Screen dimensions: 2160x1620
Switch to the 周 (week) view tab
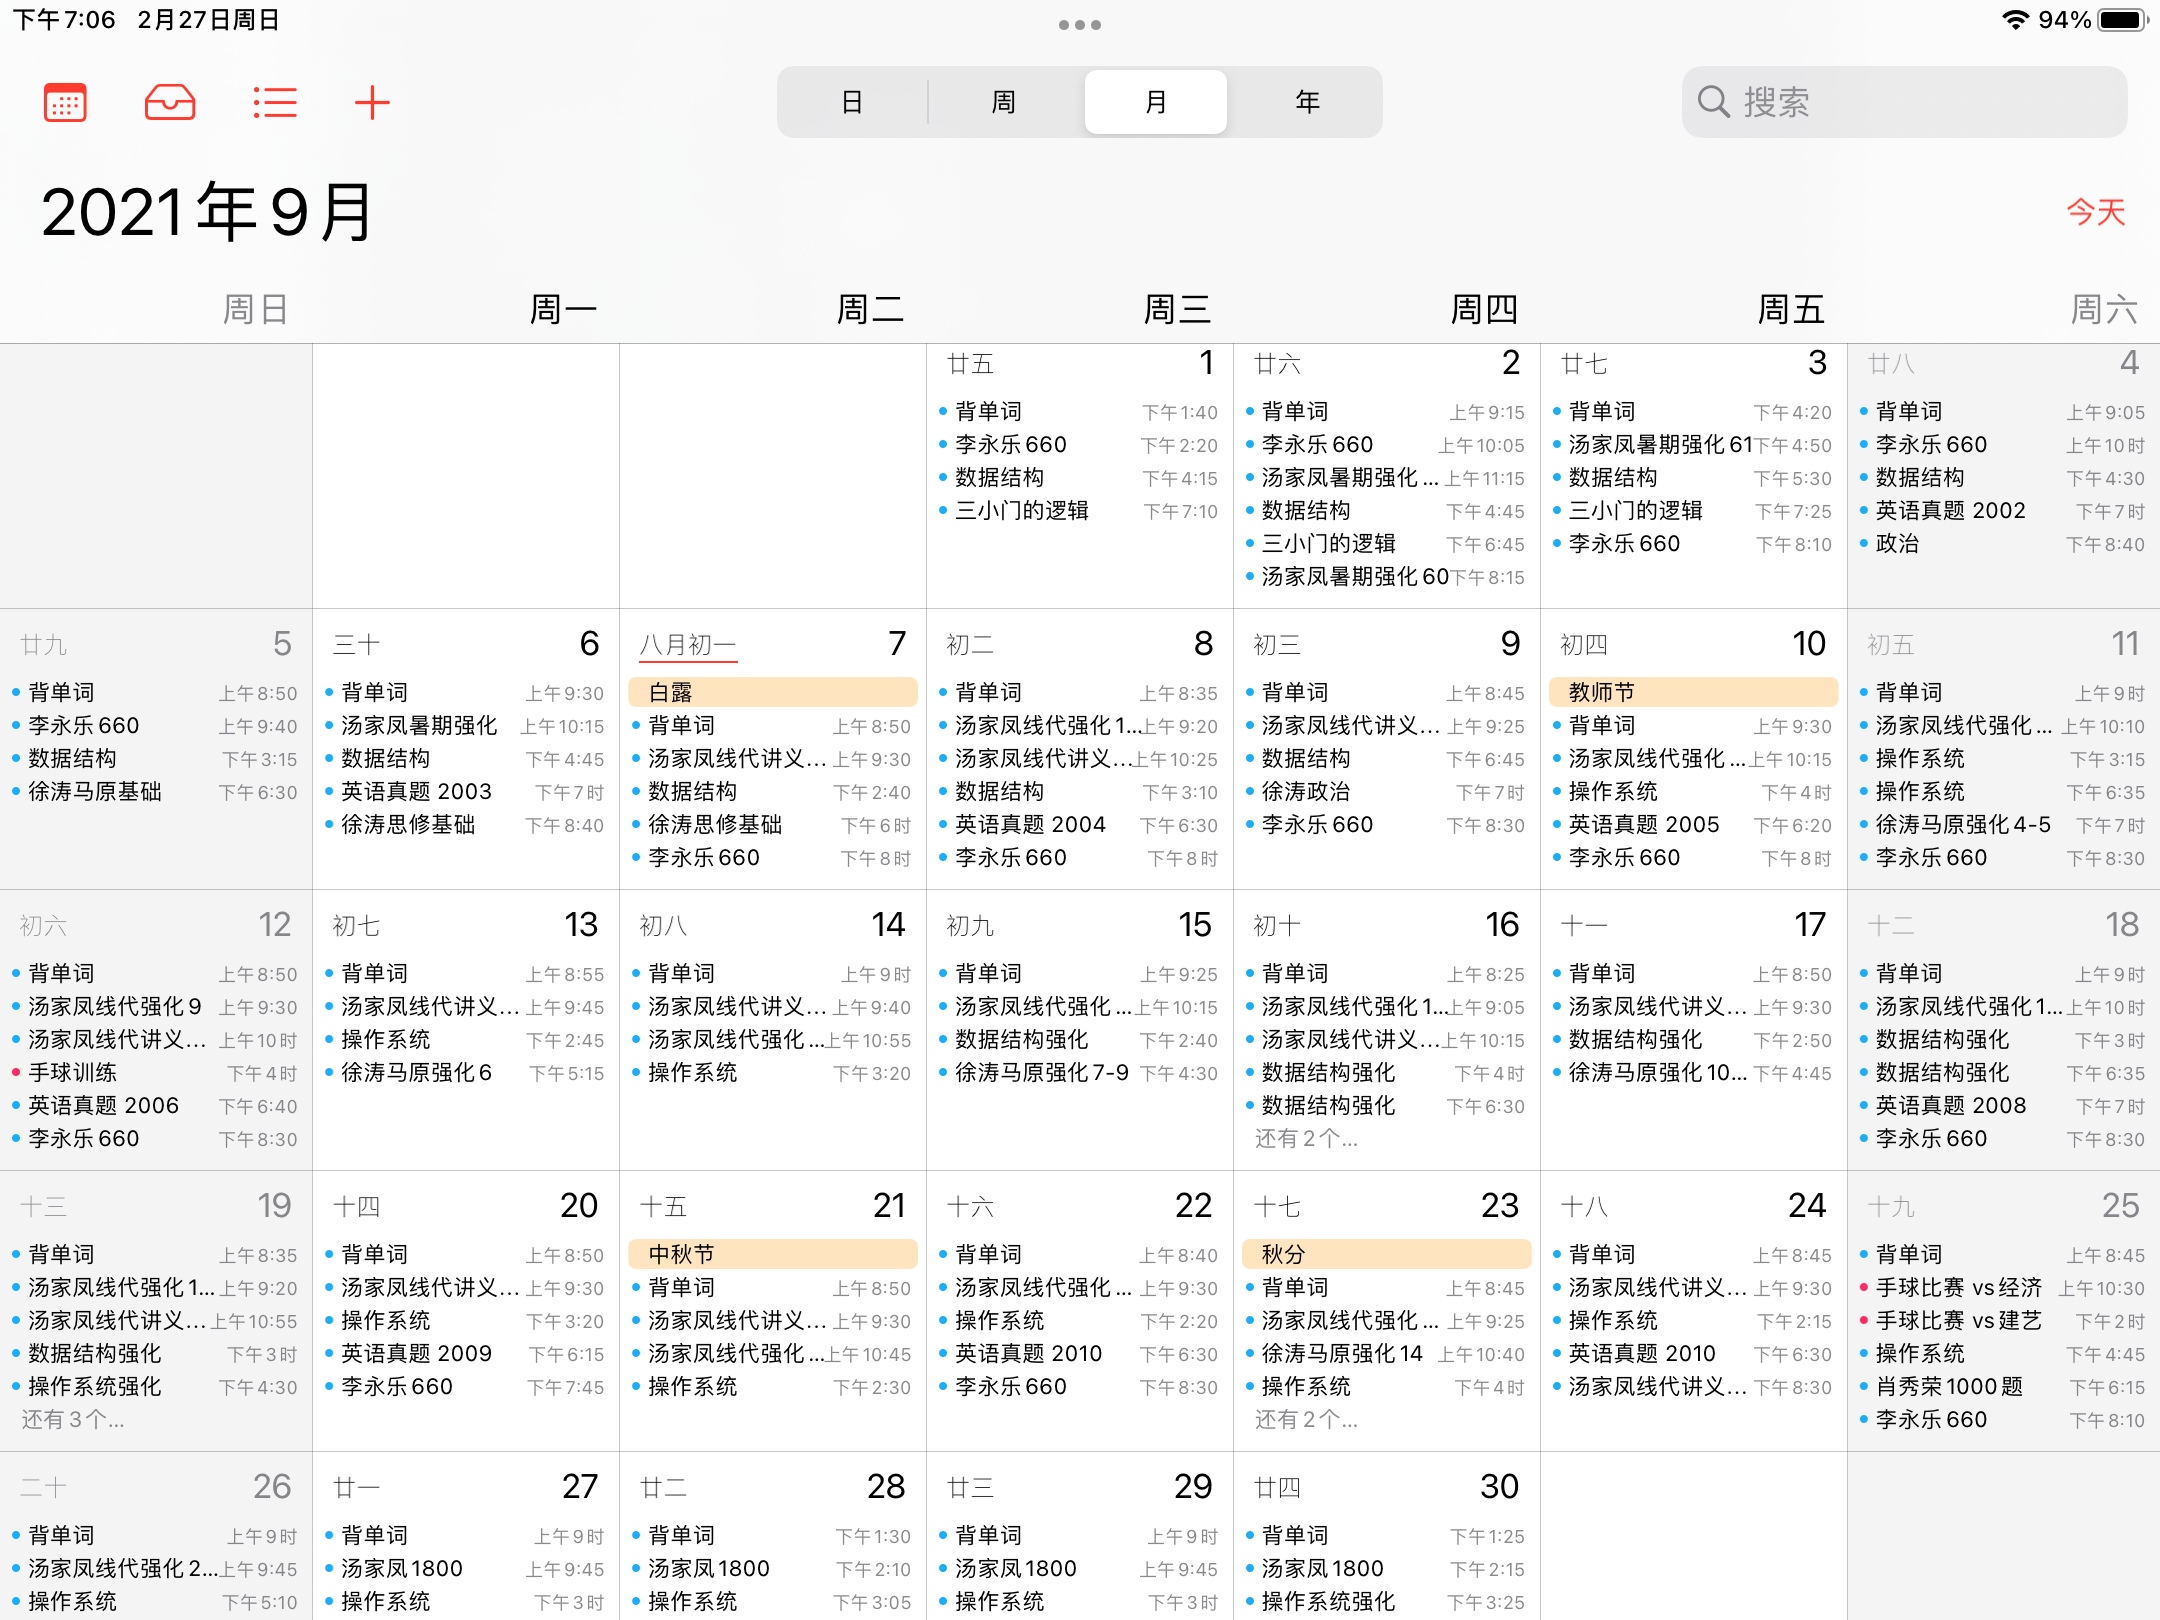(1003, 102)
